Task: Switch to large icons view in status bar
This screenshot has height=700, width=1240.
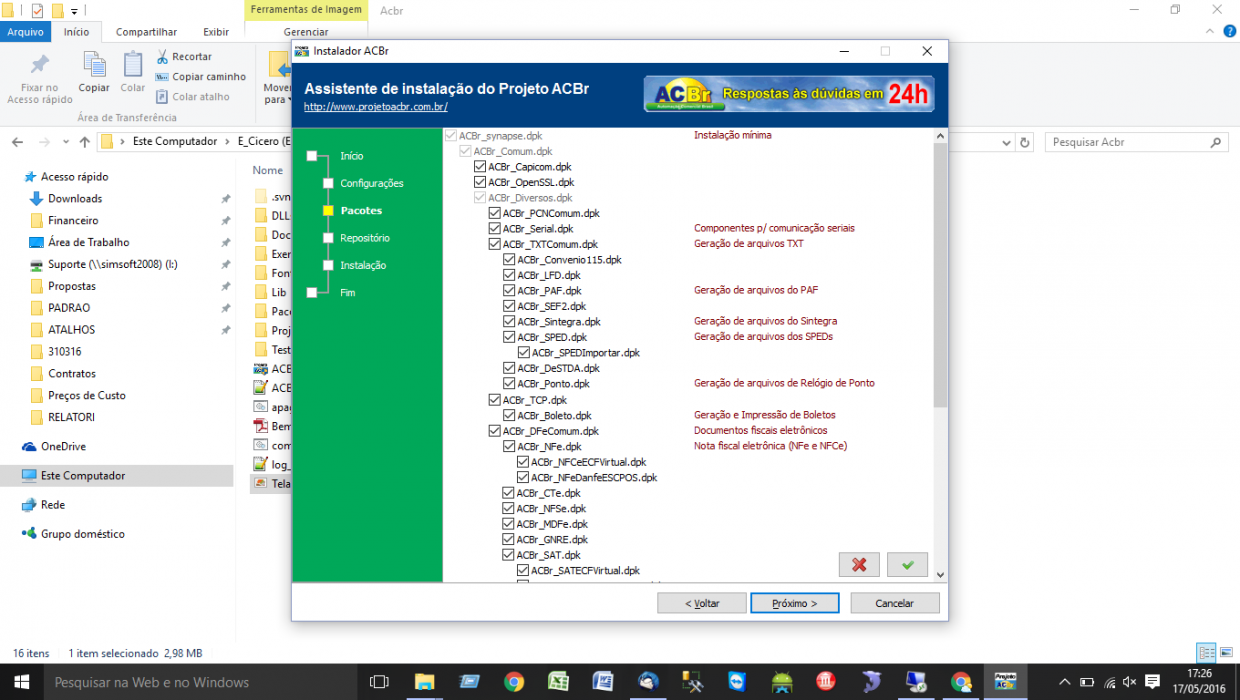Action: (x=1226, y=653)
